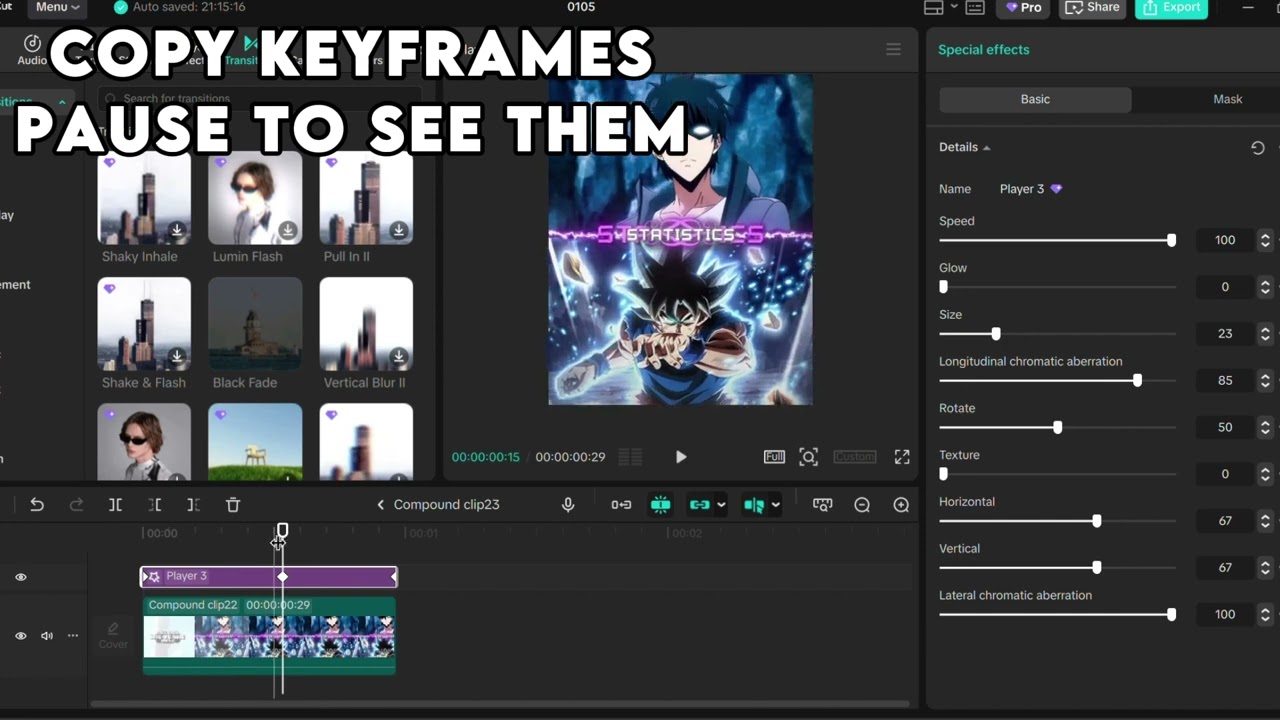Zoom out the timeline
Viewport: 1280px width, 720px height.
pos(862,505)
